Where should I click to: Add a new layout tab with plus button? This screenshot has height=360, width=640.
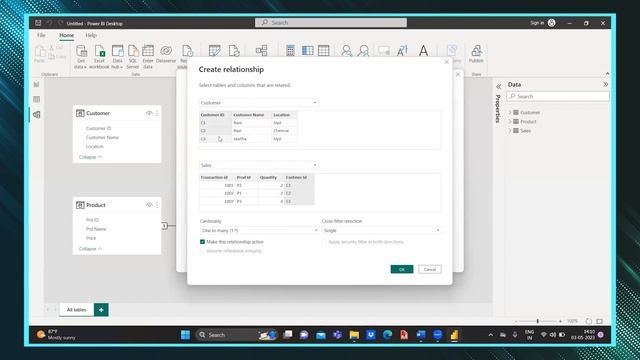(101, 310)
